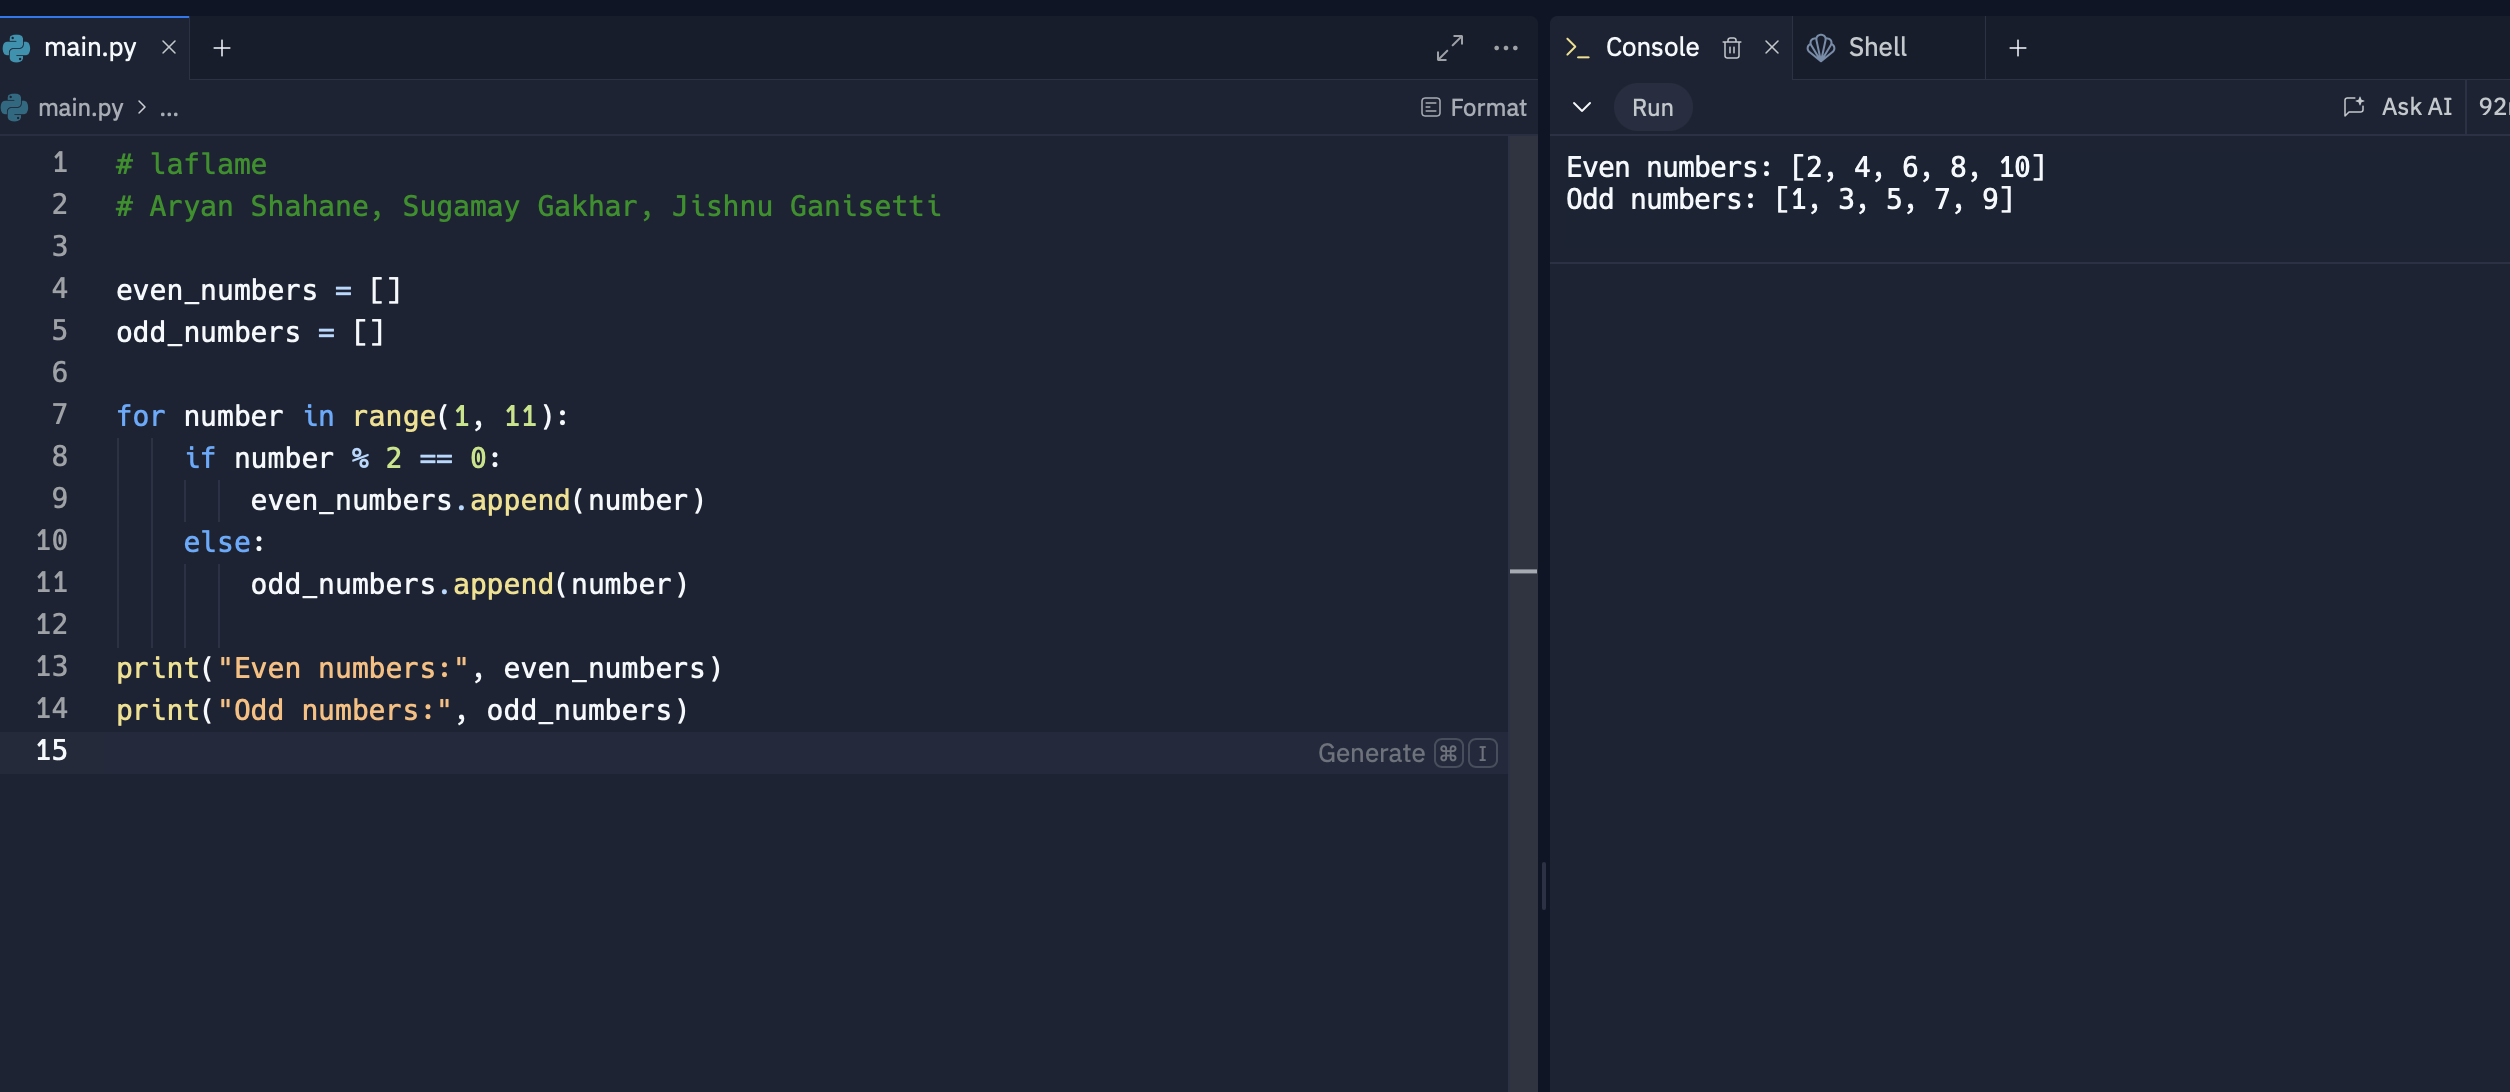Screen dimensions: 2510x1092
Task: Add new pane tab beside Shell
Action: pos(2017,48)
